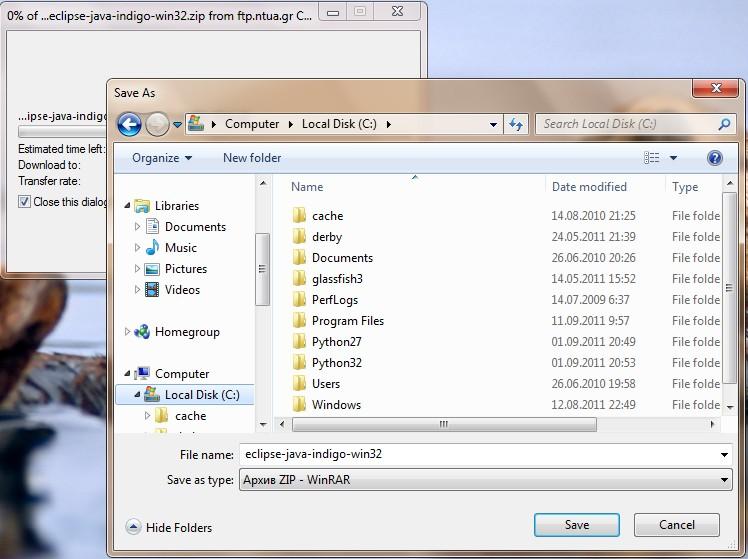The image size is (748, 559).
Task: Click the Documents folder icon in the file list
Action: pos(299,258)
